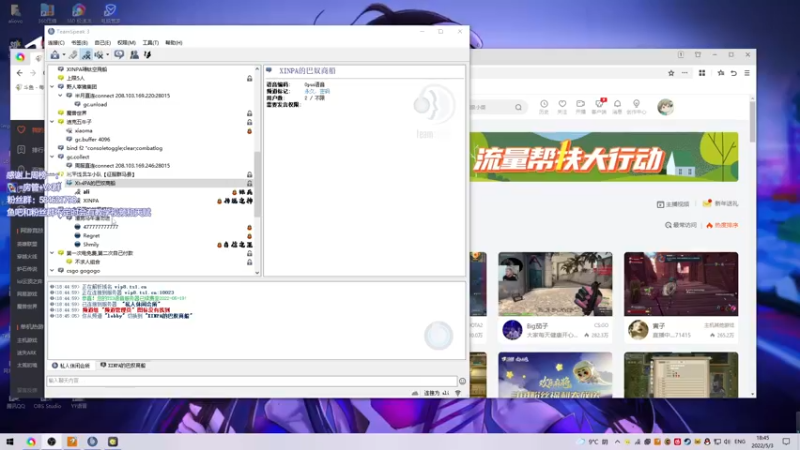Image resolution: width=800 pixels, height=450 pixels.
Task: Focus the TeamSpeak chat message input field
Action: point(252,381)
